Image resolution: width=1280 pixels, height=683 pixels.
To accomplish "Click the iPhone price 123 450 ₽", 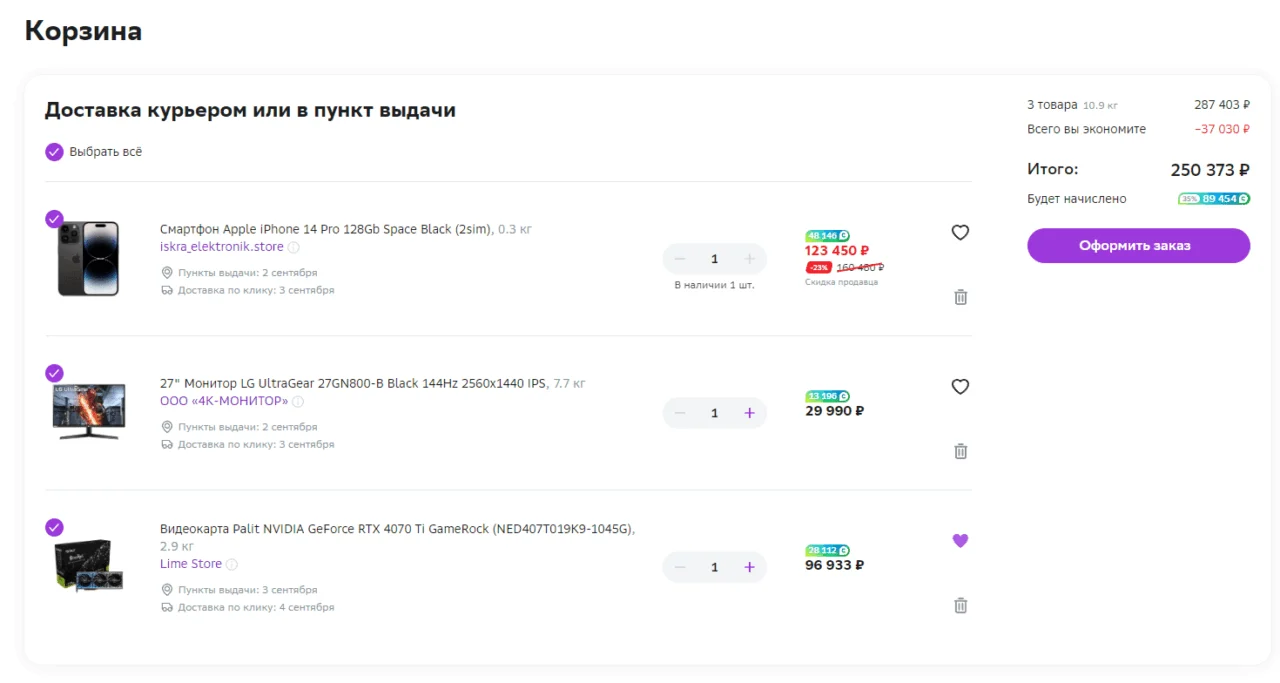I will coord(837,251).
